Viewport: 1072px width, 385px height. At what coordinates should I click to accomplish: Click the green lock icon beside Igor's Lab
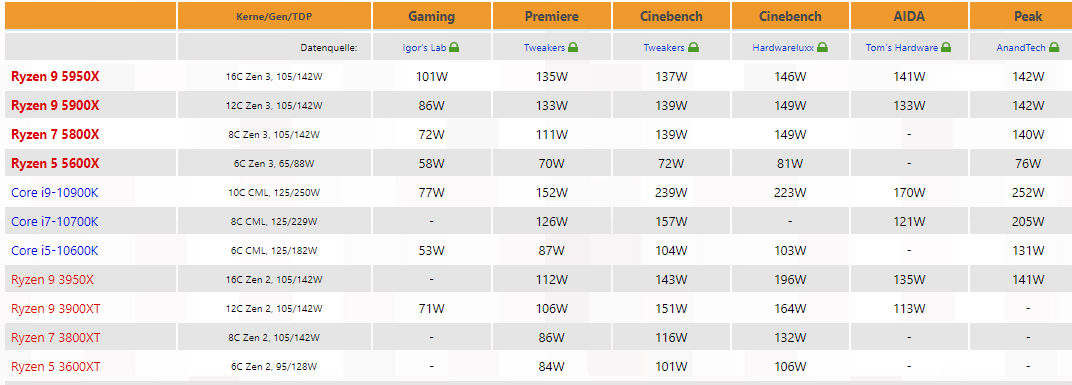tap(454, 48)
